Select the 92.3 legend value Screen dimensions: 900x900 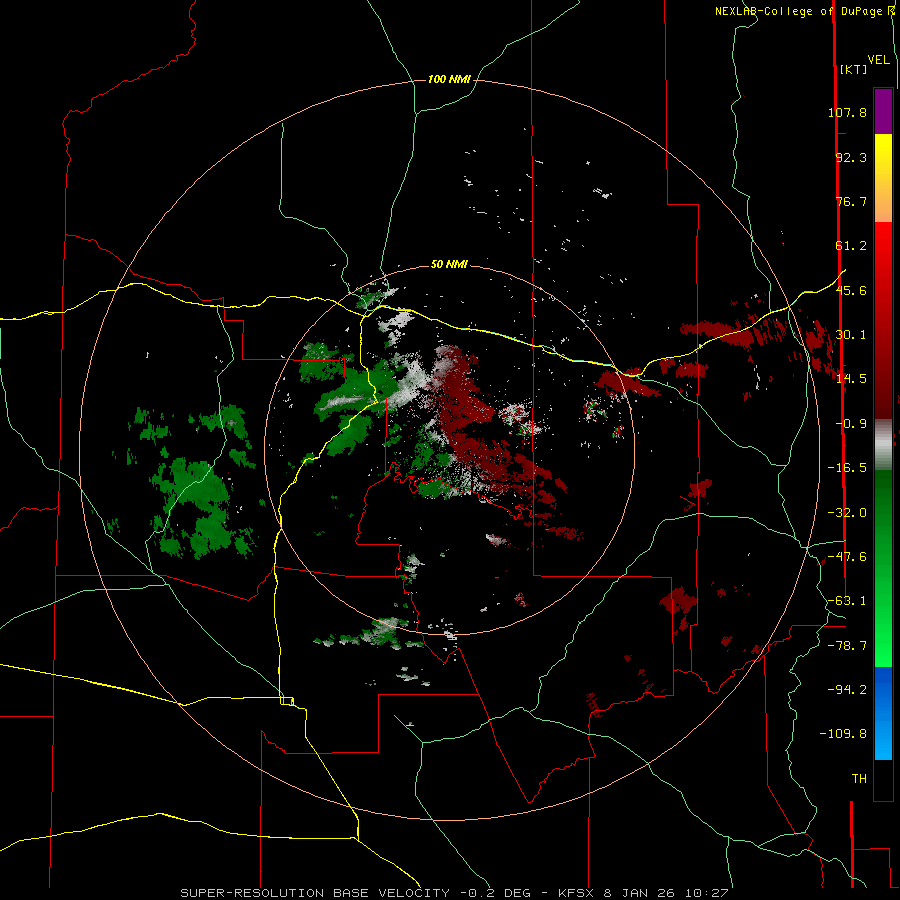851,157
